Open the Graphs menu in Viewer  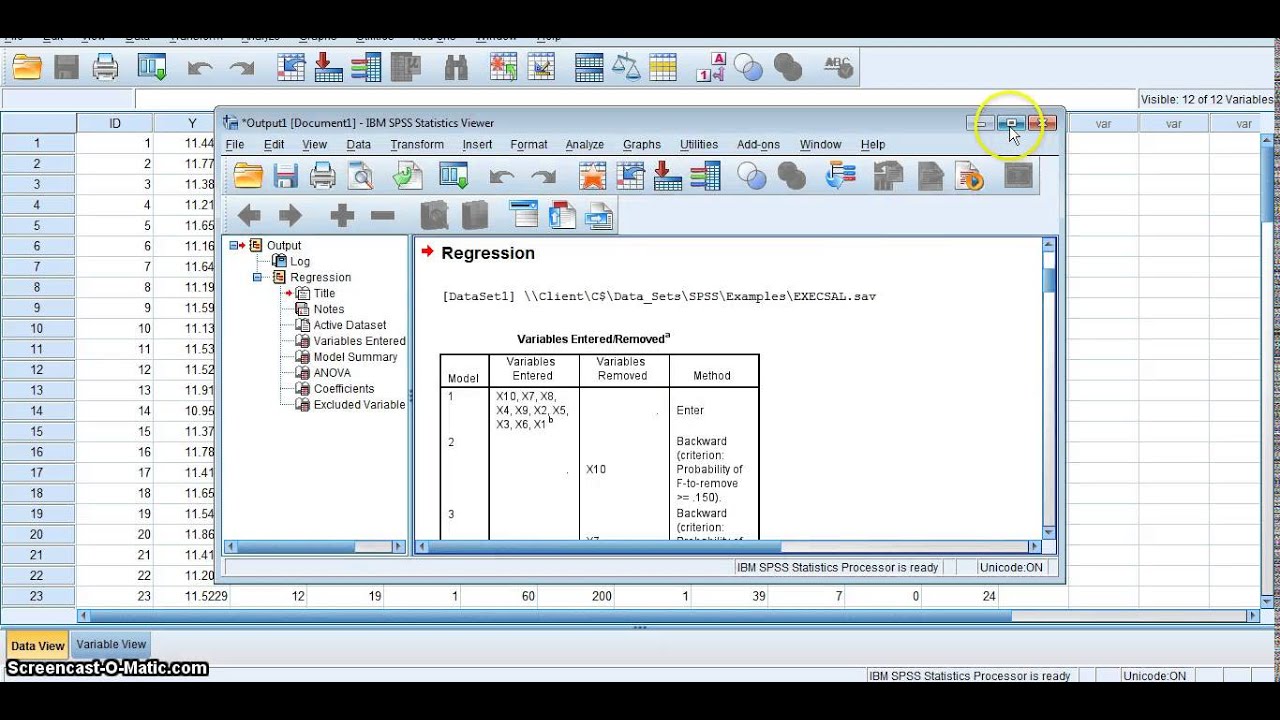tap(642, 144)
